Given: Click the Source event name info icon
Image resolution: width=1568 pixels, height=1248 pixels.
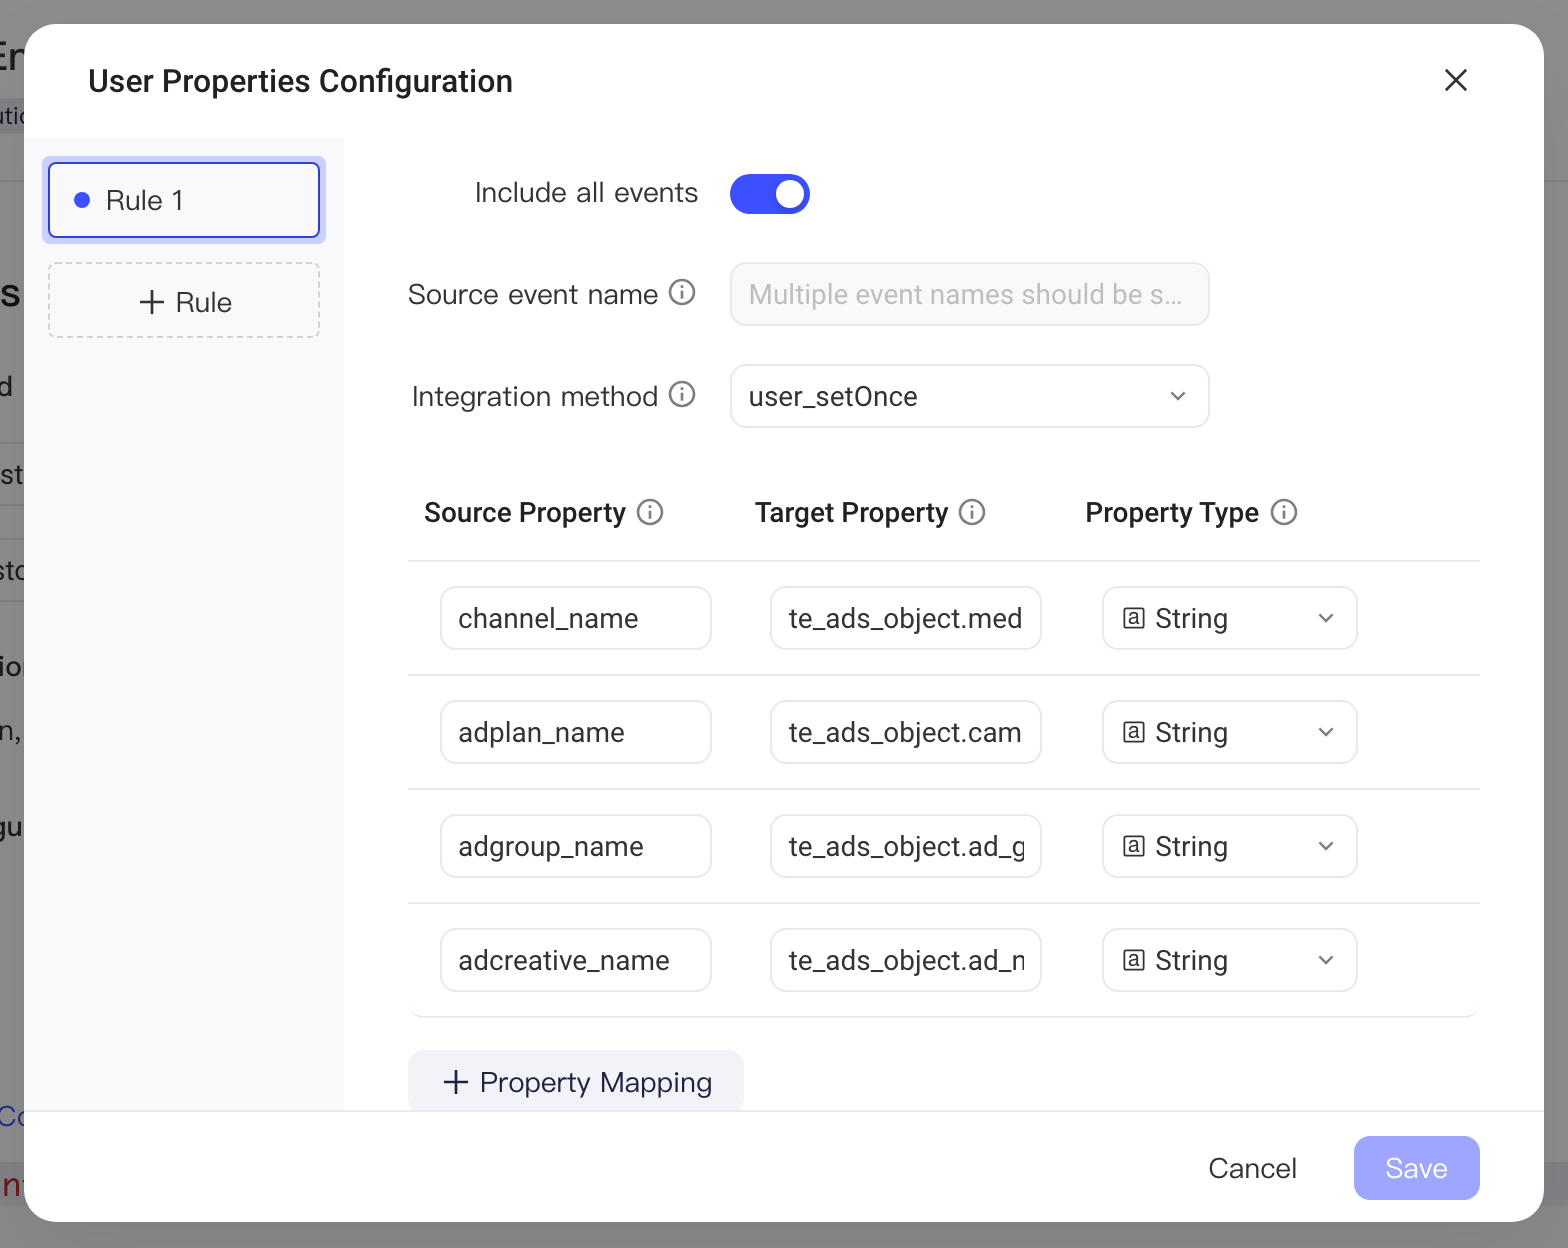Looking at the screenshot, I should [682, 293].
